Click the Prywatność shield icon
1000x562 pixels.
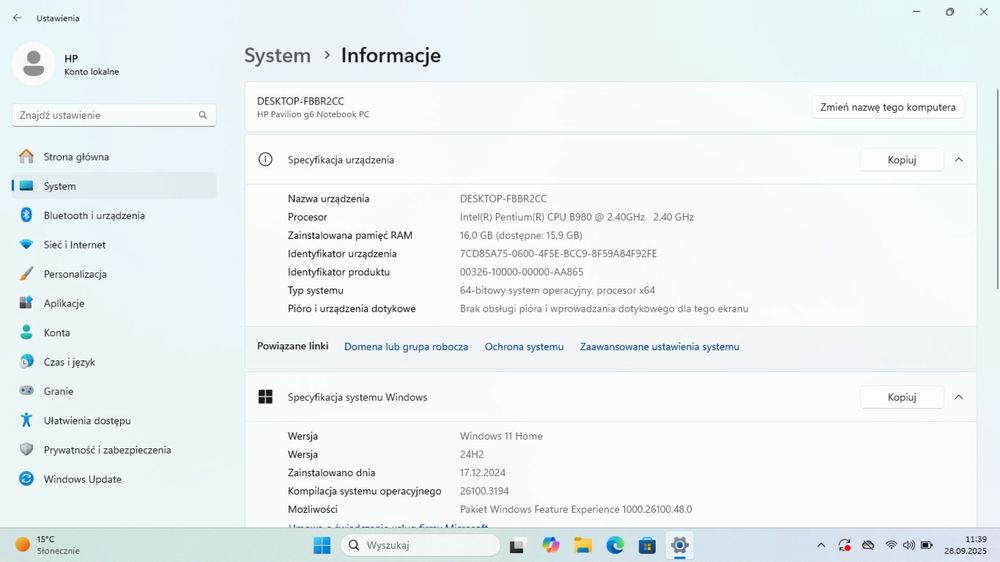pos(26,449)
